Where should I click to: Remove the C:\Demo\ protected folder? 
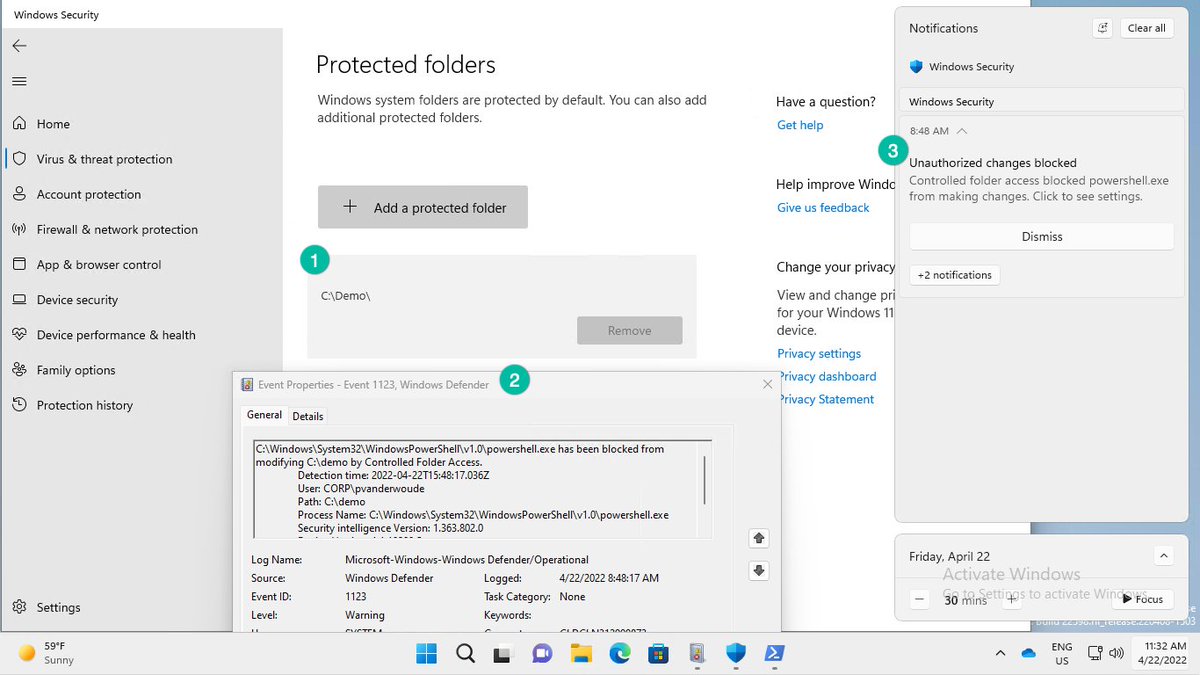tap(629, 330)
